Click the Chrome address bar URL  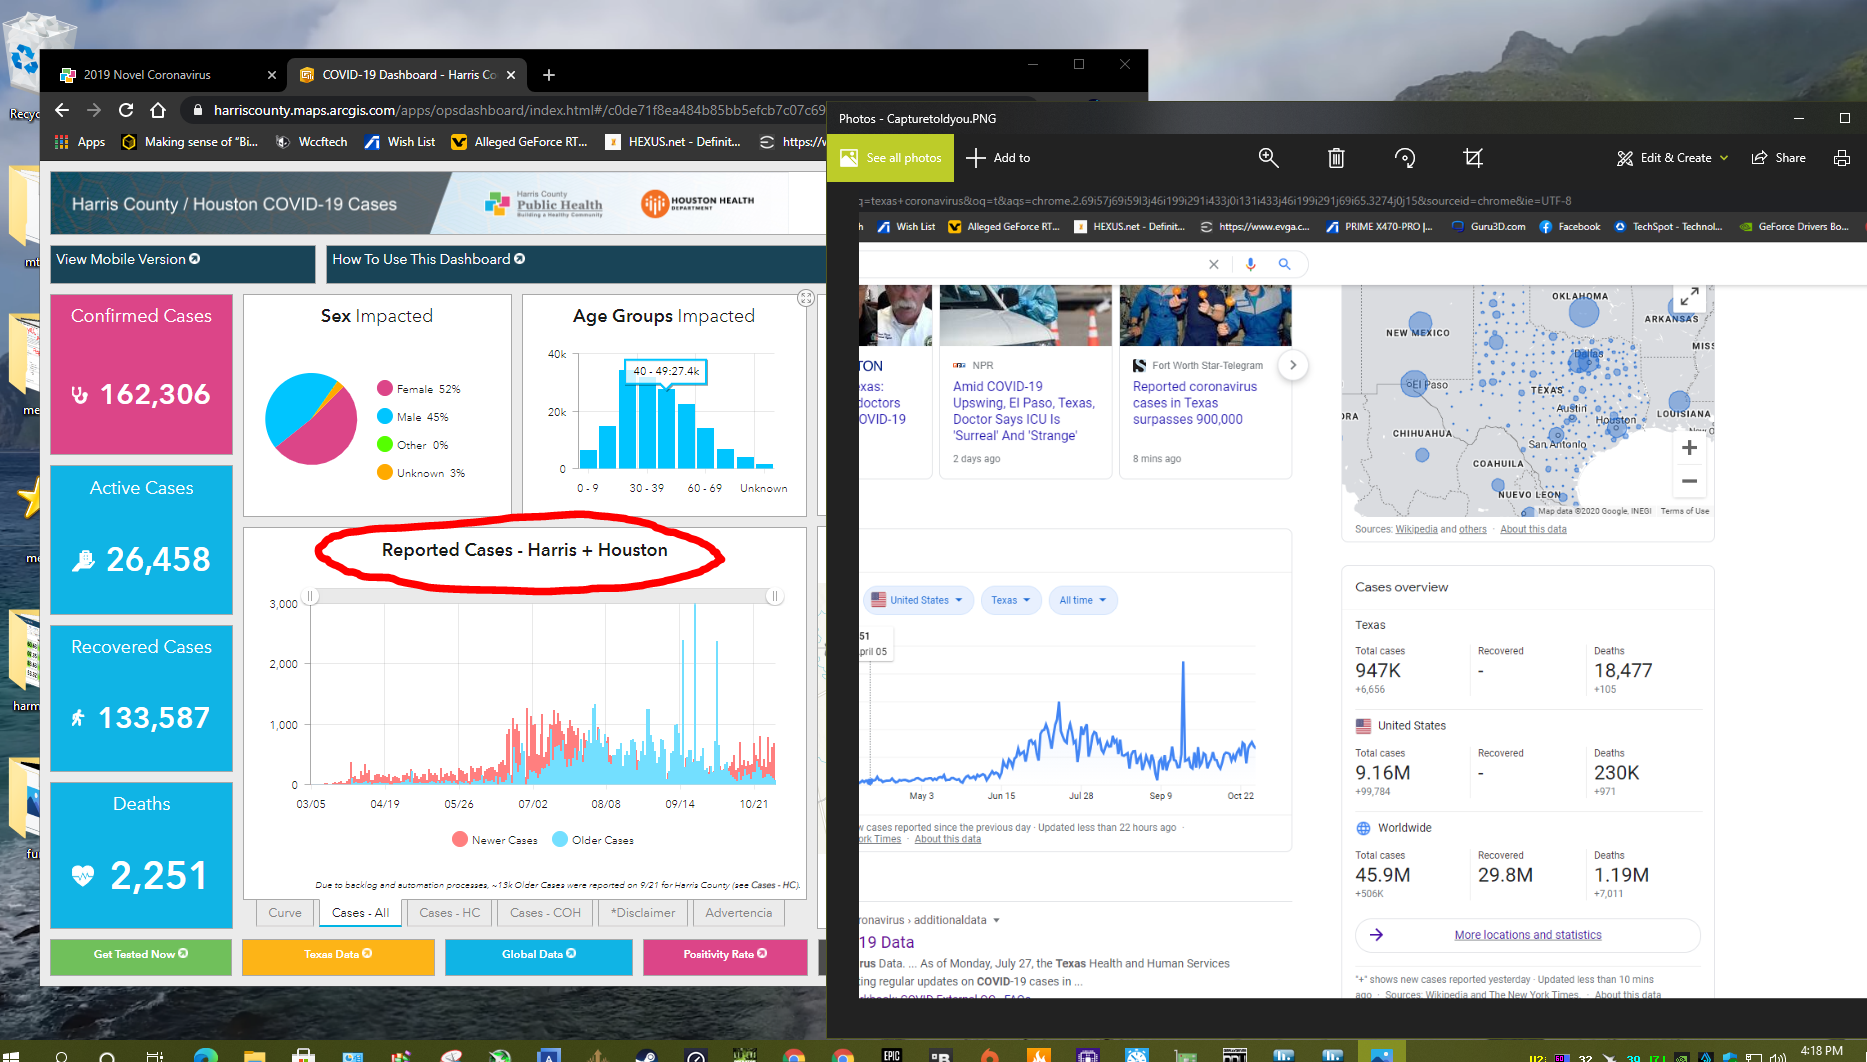coord(519,110)
